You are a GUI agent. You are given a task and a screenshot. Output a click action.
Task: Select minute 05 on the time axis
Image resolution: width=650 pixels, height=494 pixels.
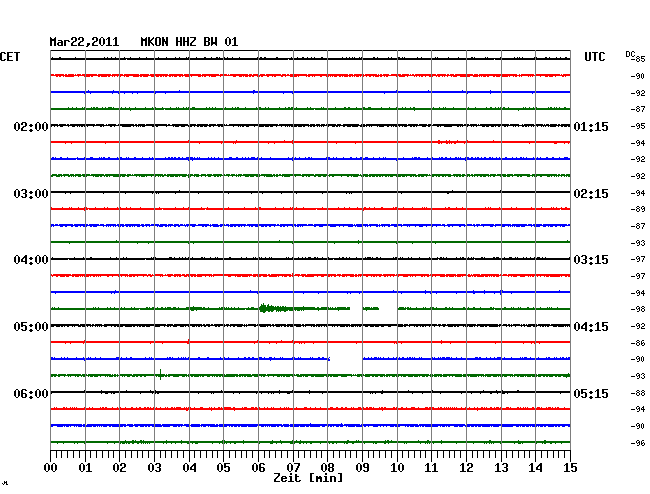coord(223,468)
